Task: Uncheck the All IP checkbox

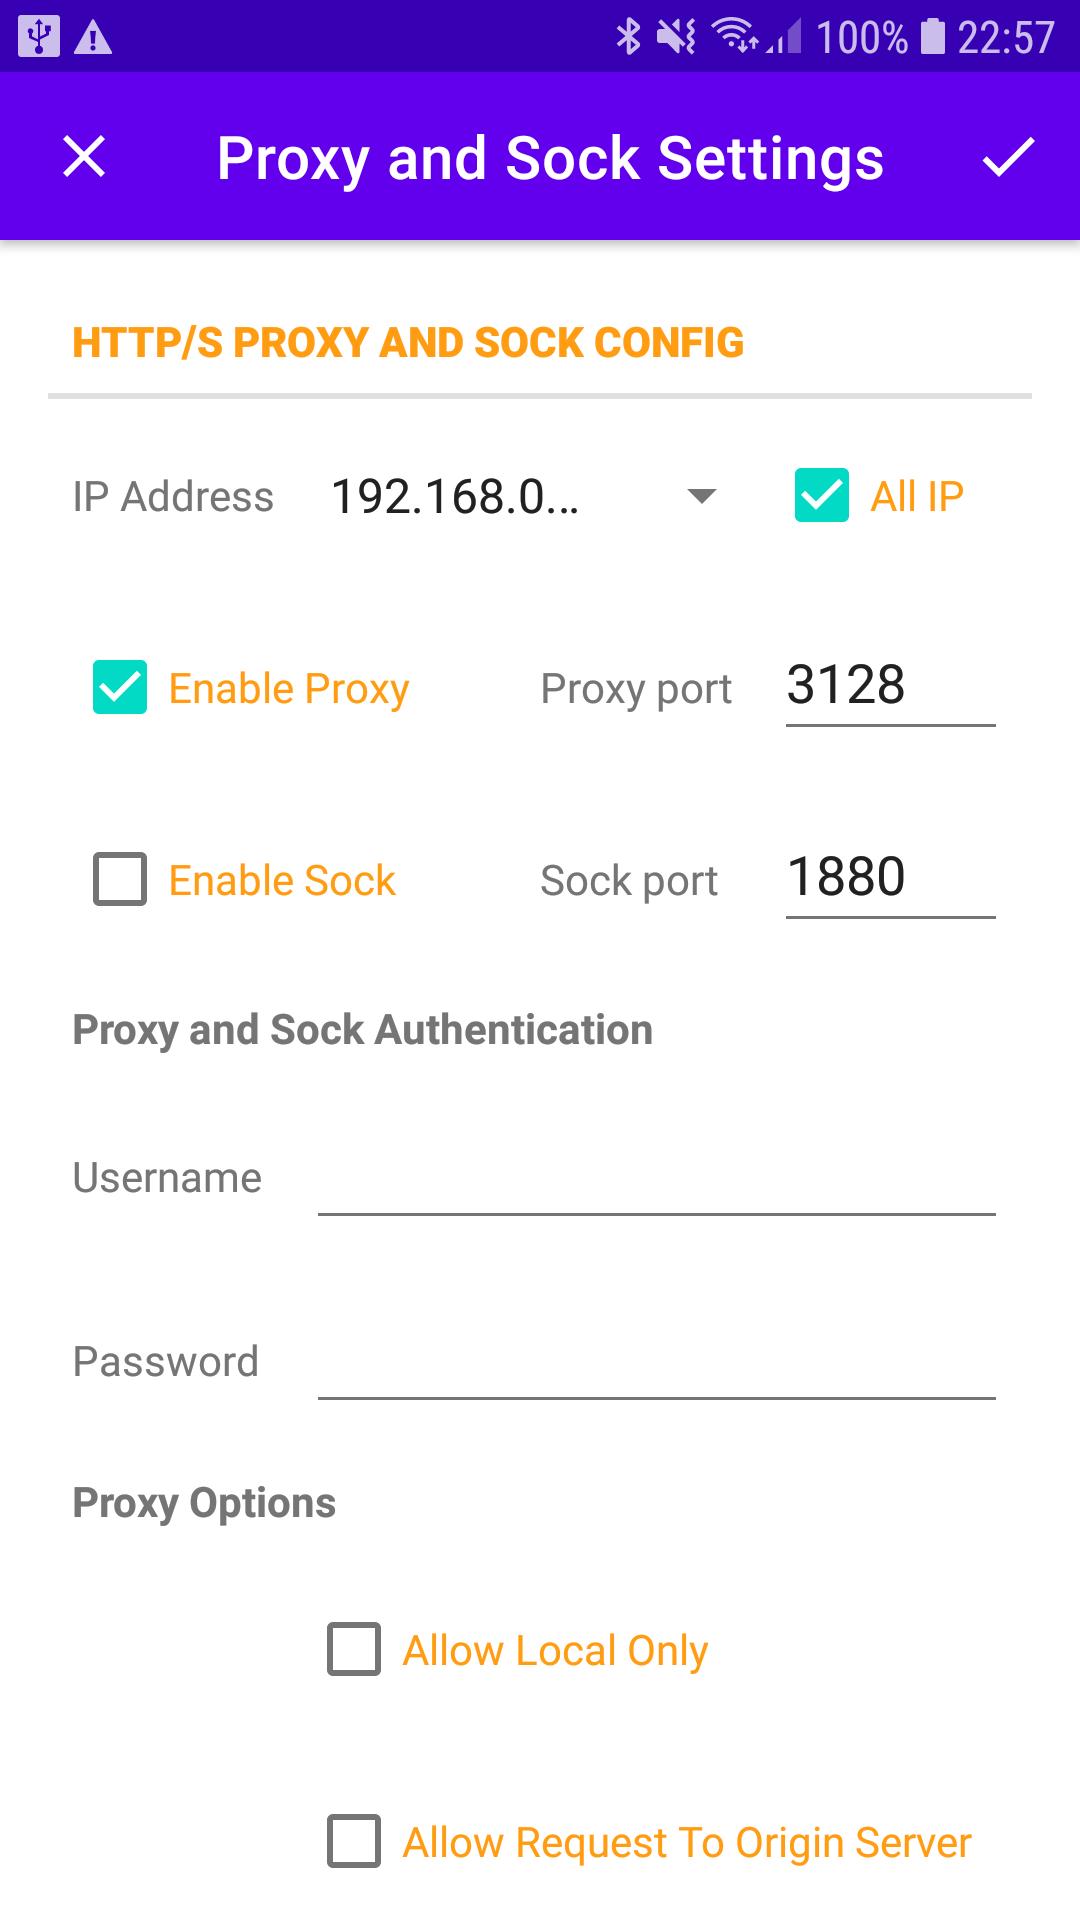Action: tap(822, 495)
